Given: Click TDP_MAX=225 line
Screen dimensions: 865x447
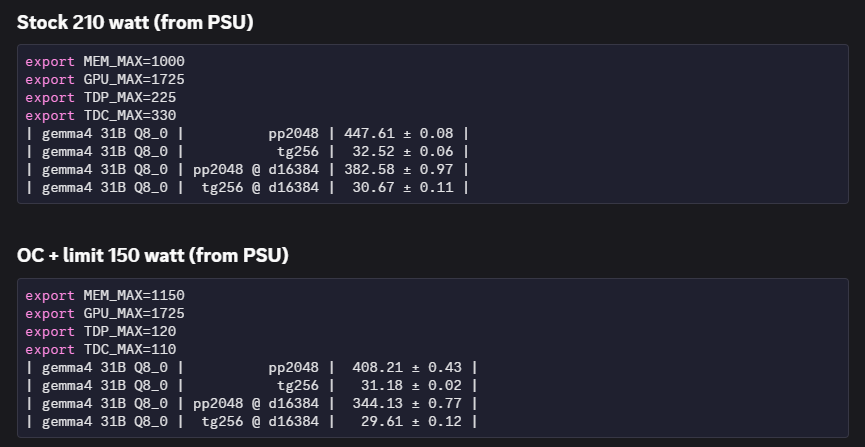Looking at the screenshot, I should point(101,97).
